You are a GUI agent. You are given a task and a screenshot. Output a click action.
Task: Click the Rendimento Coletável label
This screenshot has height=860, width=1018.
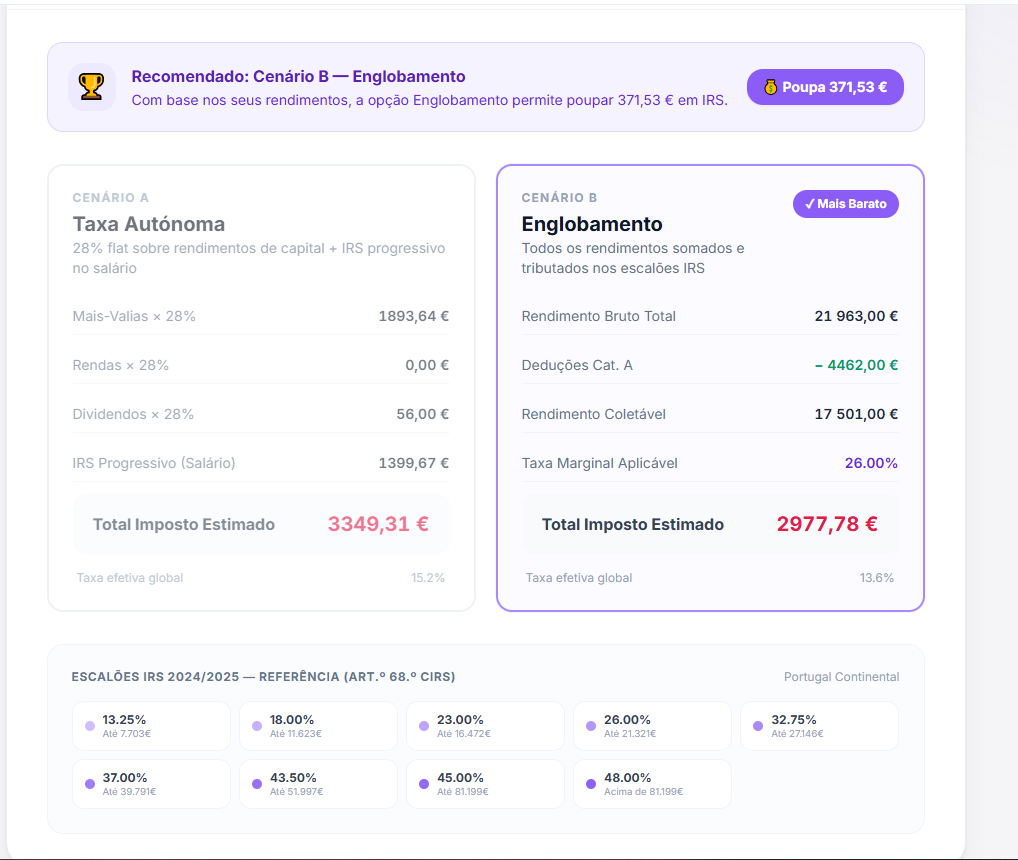[x=593, y=414]
